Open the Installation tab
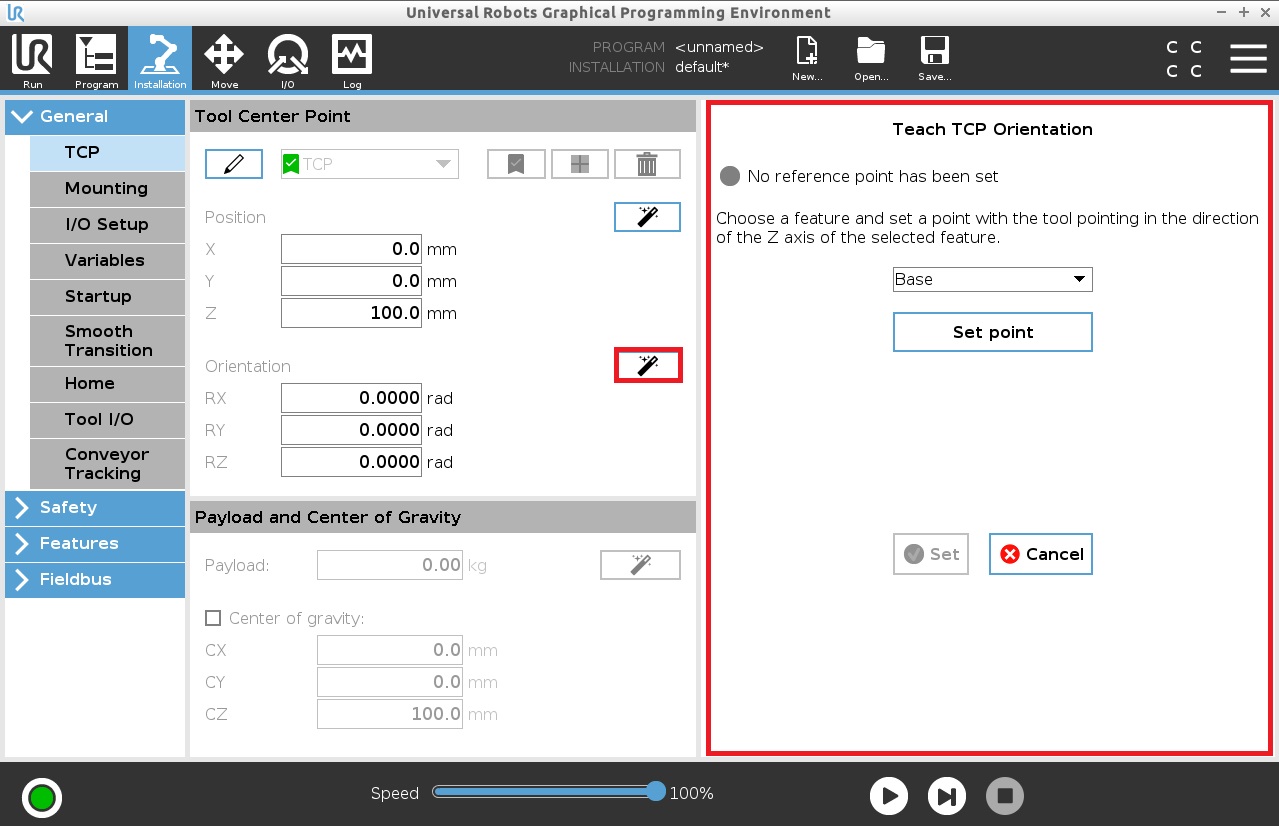 pos(160,59)
